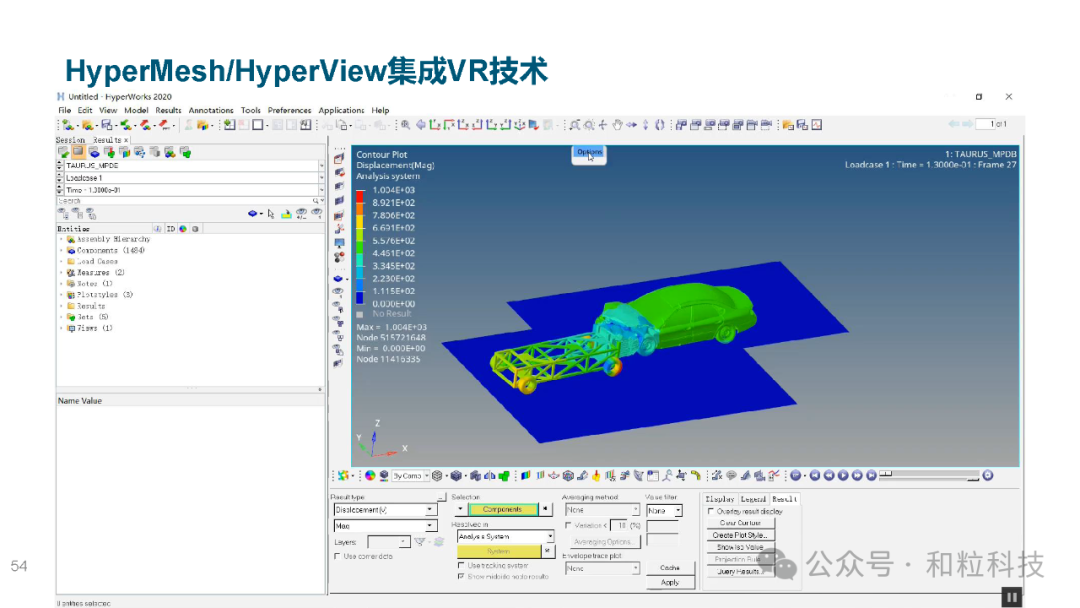Image resolution: width=1080 pixels, height=608 pixels.
Task: Switch to the Legend tab
Action: 753,499
